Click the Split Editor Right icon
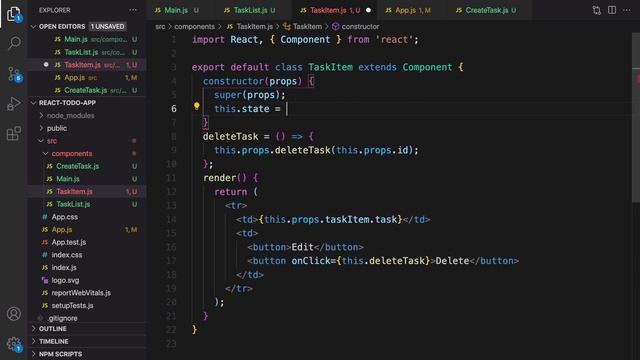 611,10
